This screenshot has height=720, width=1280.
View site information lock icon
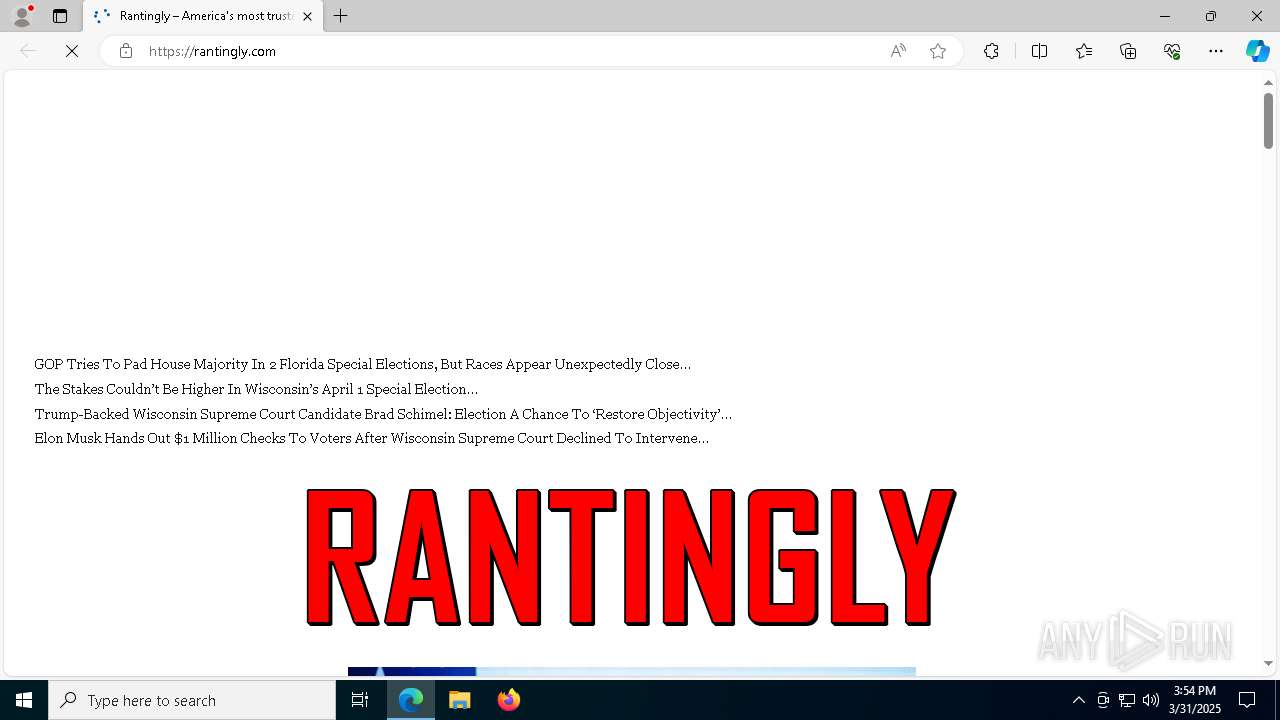[x=126, y=51]
